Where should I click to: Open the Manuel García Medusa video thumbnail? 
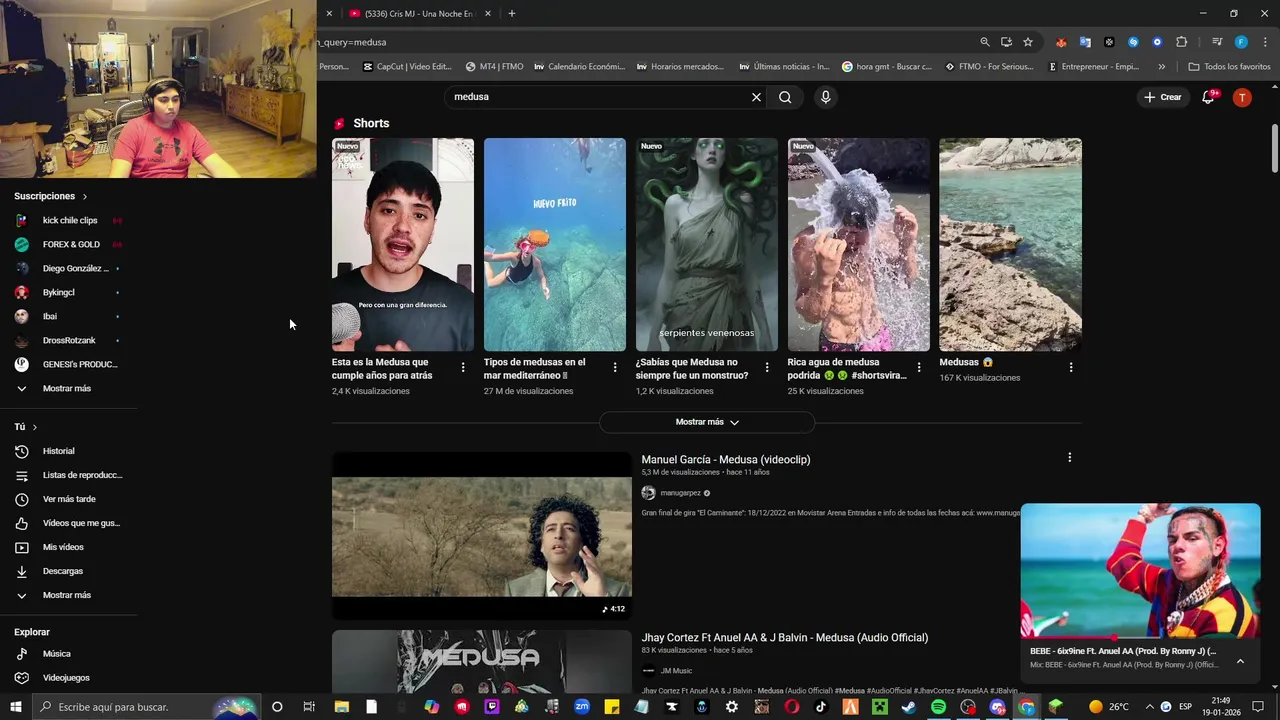tap(482, 535)
